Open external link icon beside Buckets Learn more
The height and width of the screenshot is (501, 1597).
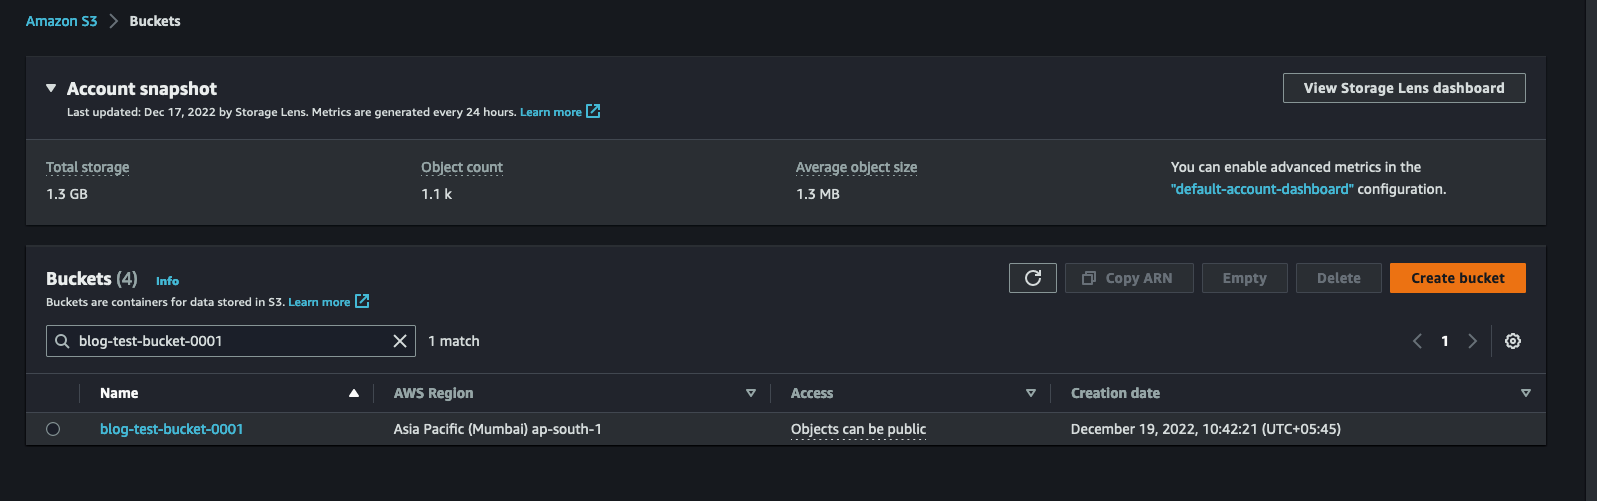point(362,301)
